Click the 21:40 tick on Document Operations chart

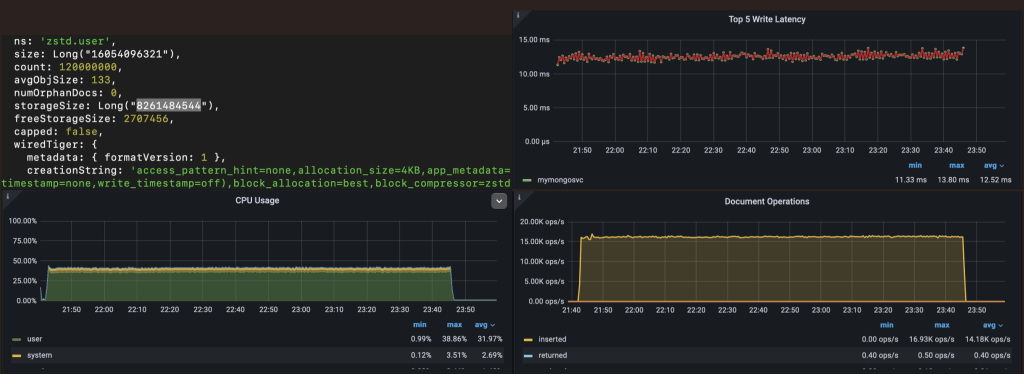click(x=572, y=309)
